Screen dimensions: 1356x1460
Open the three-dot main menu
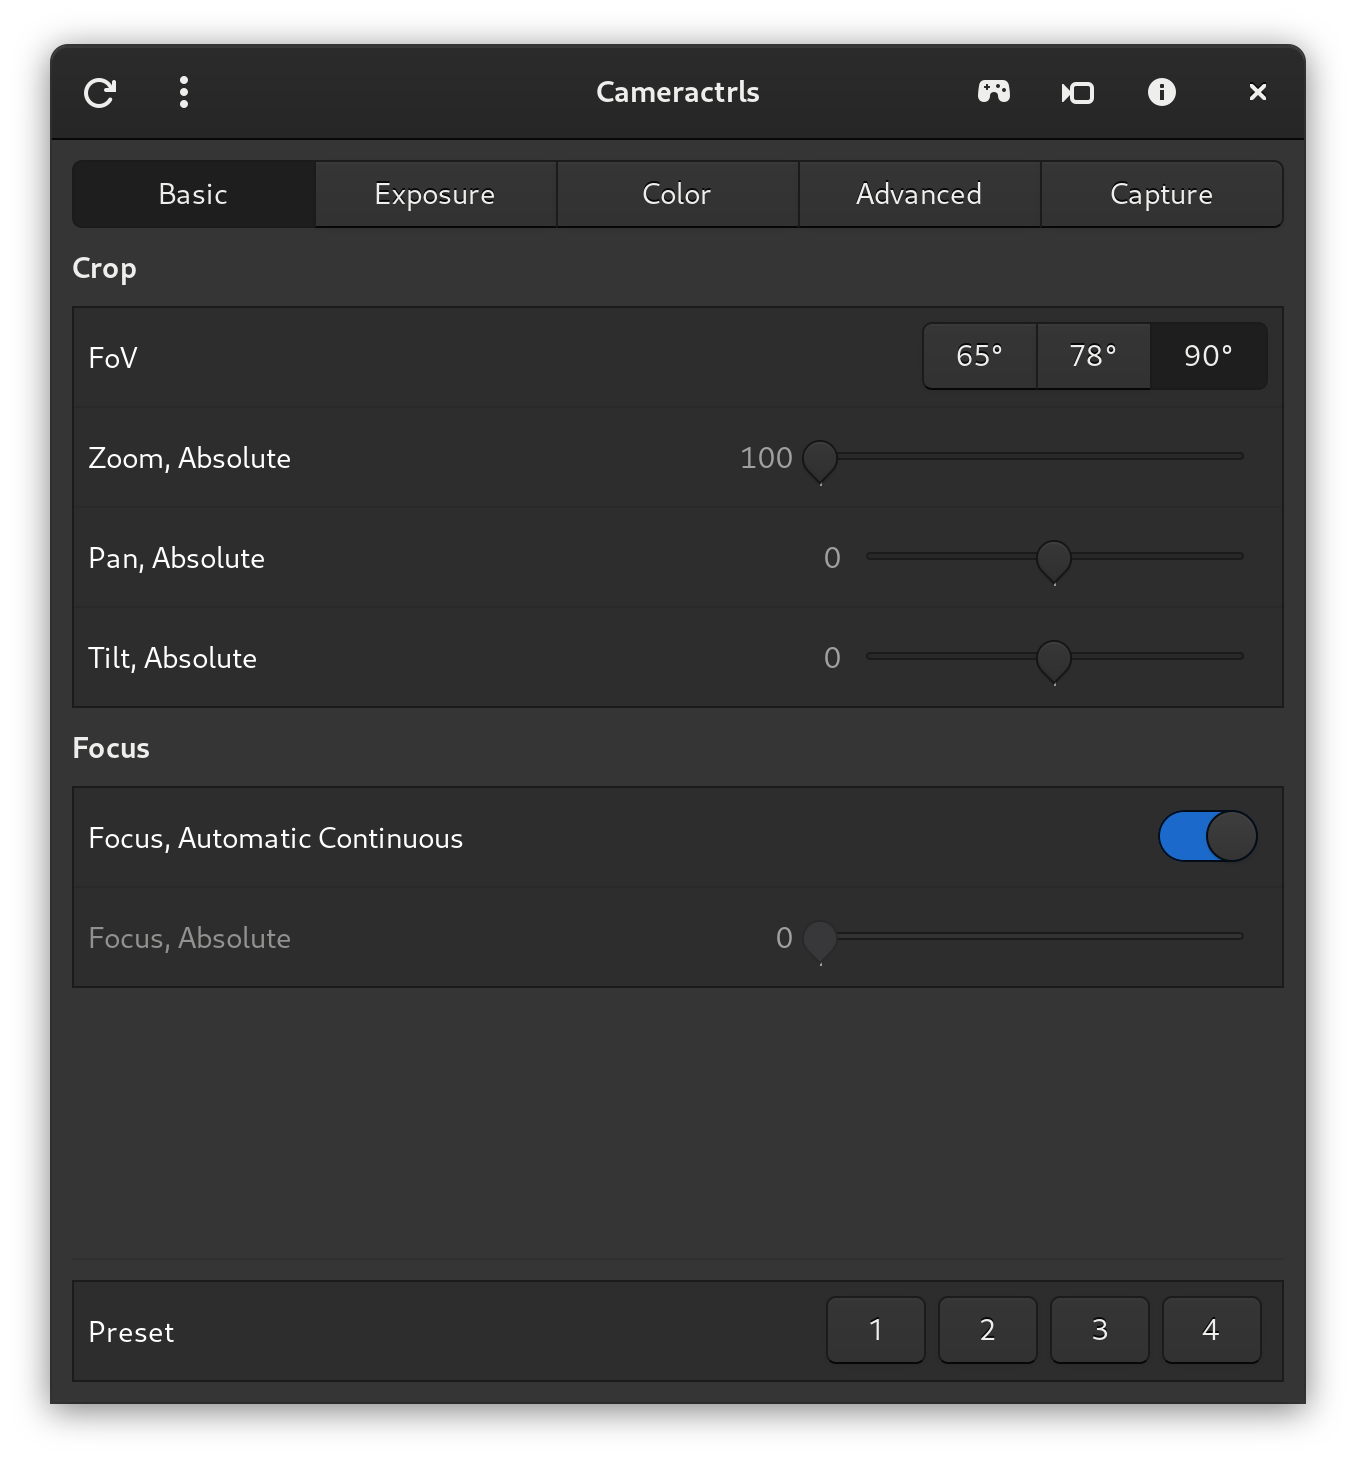click(184, 93)
